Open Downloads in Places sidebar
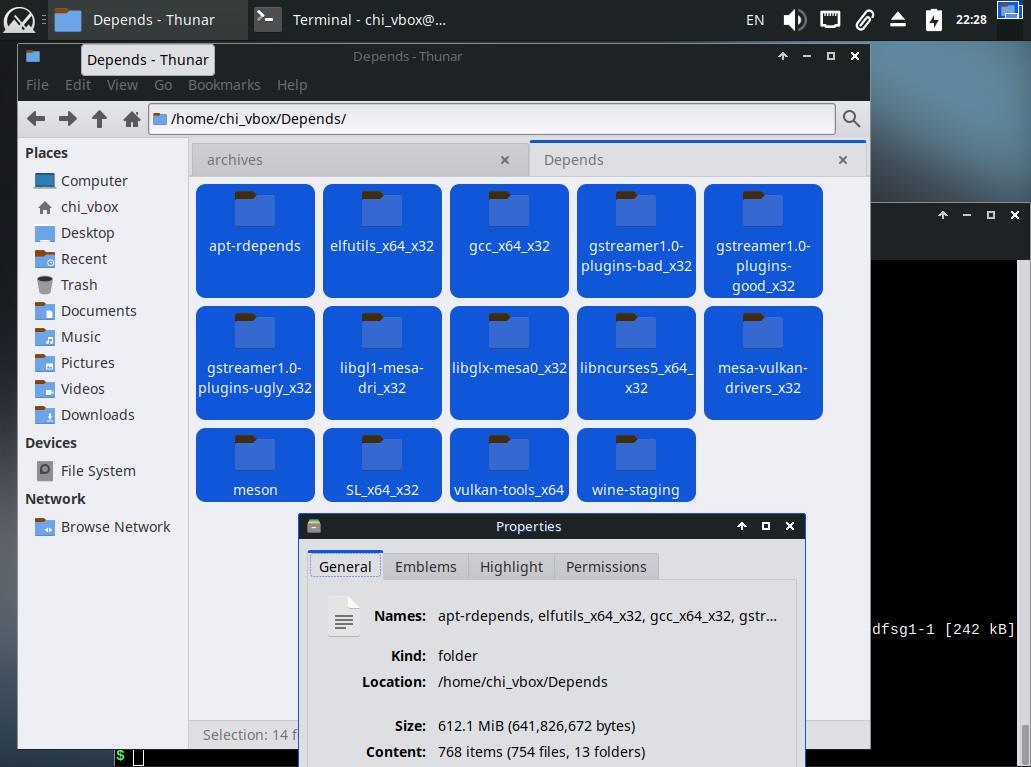Image resolution: width=1031 pixels, height=767 pixels. (x=97, y=414)
